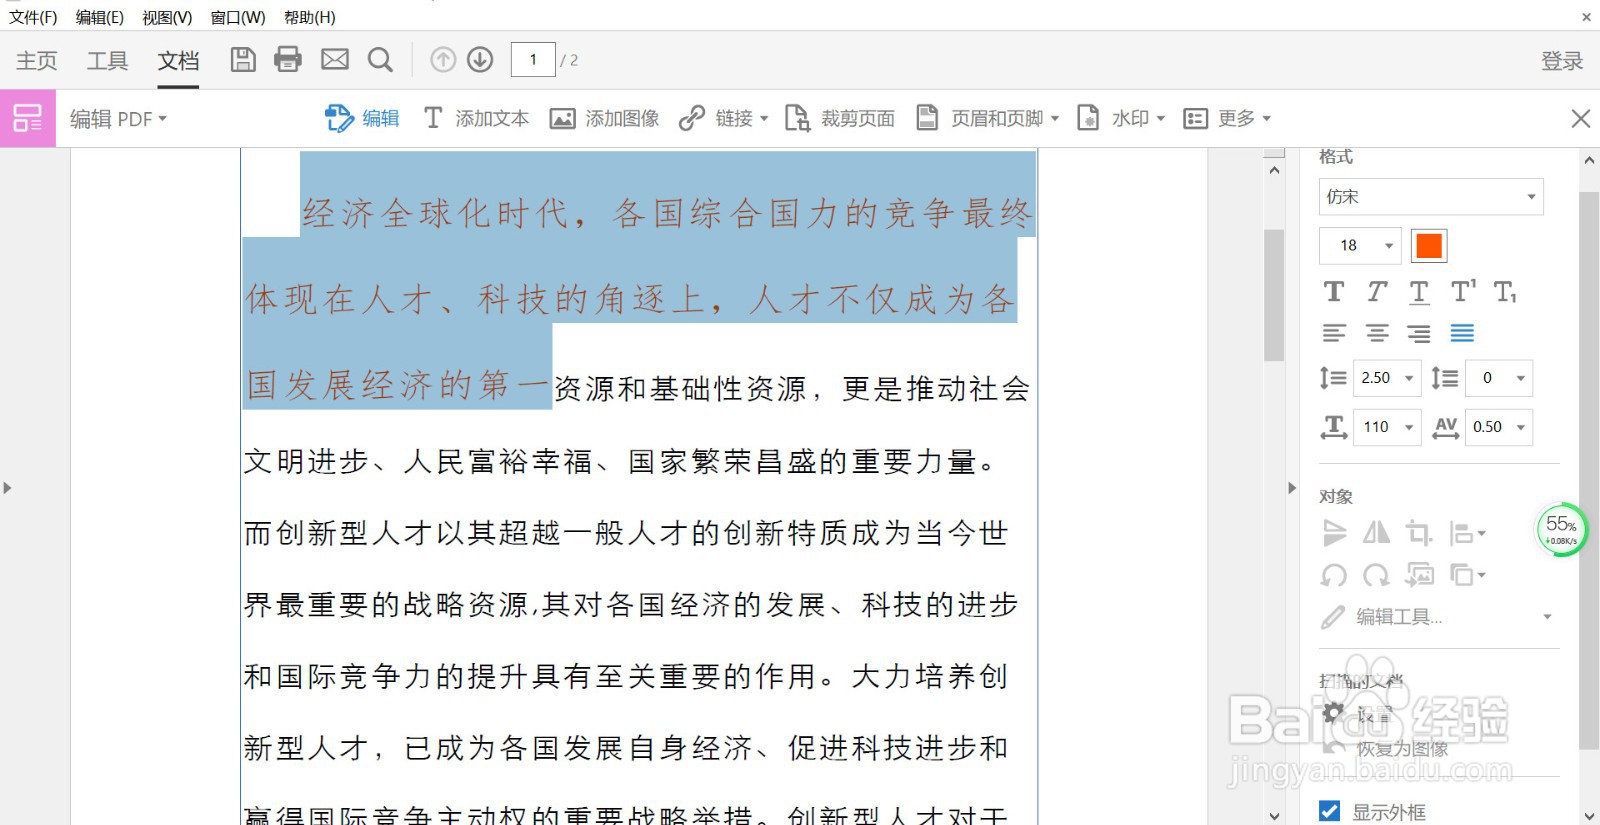Open character spacing 0.50 dropdown
This screenshot has width=1600, height=825.
click(1499, 427)
